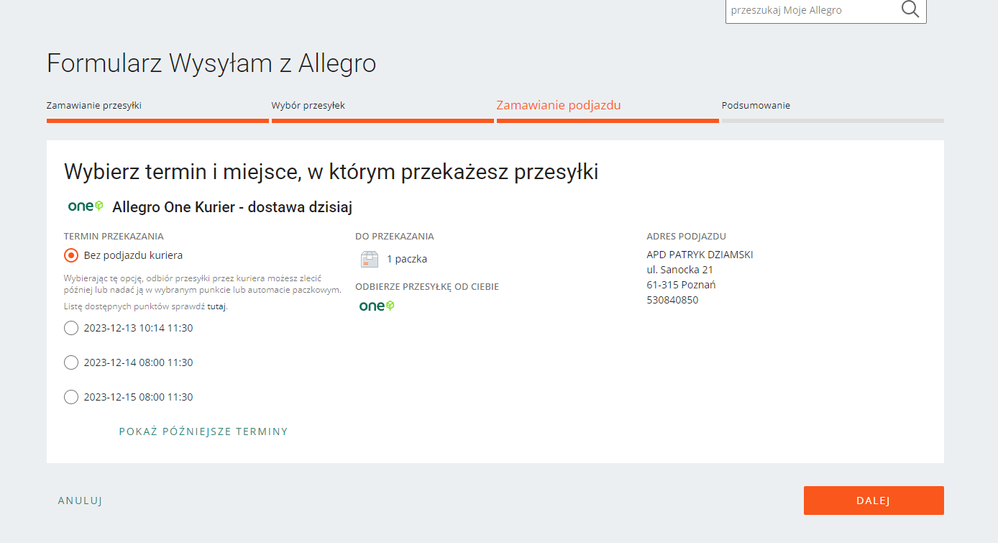This screenshot has width=998, height=543.
Task: Choose pickup slot 2023-12-15 08:00 11:30
Action: [x=71, y=397]
